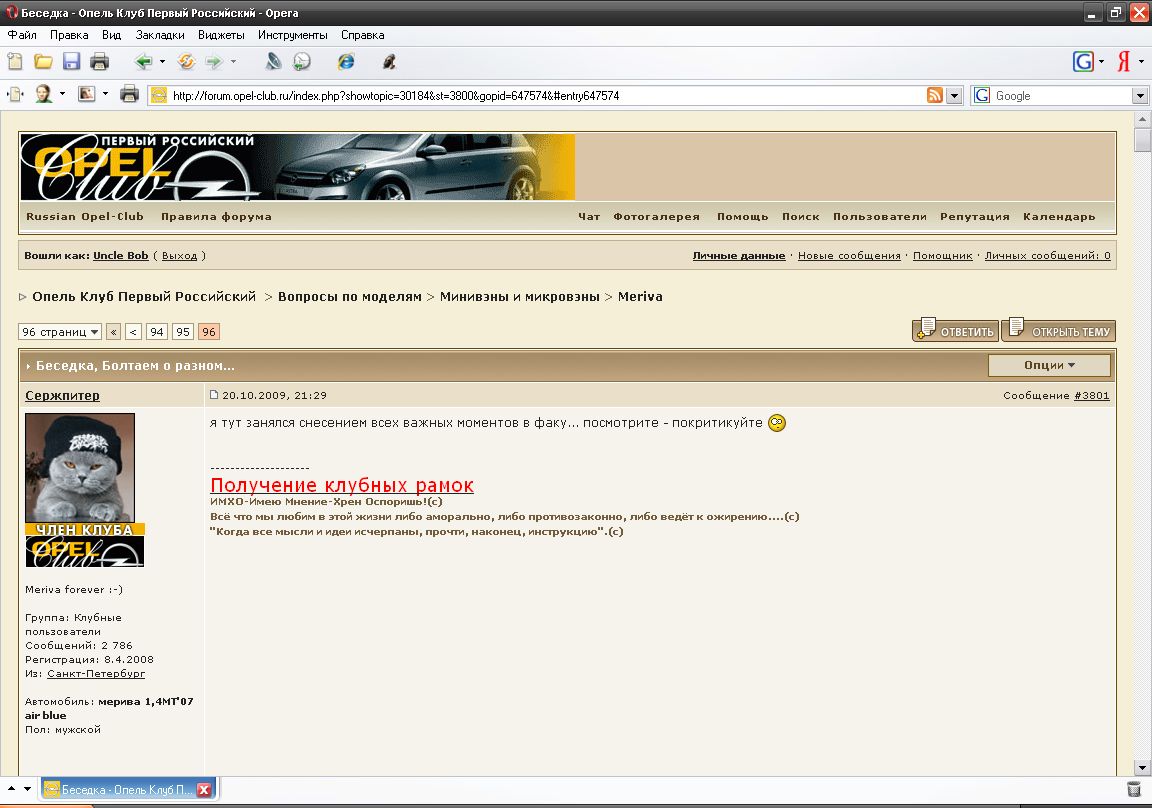Go back with the green left arrow
This screenshot has width=1152, height=808.
tap(144, 62)
